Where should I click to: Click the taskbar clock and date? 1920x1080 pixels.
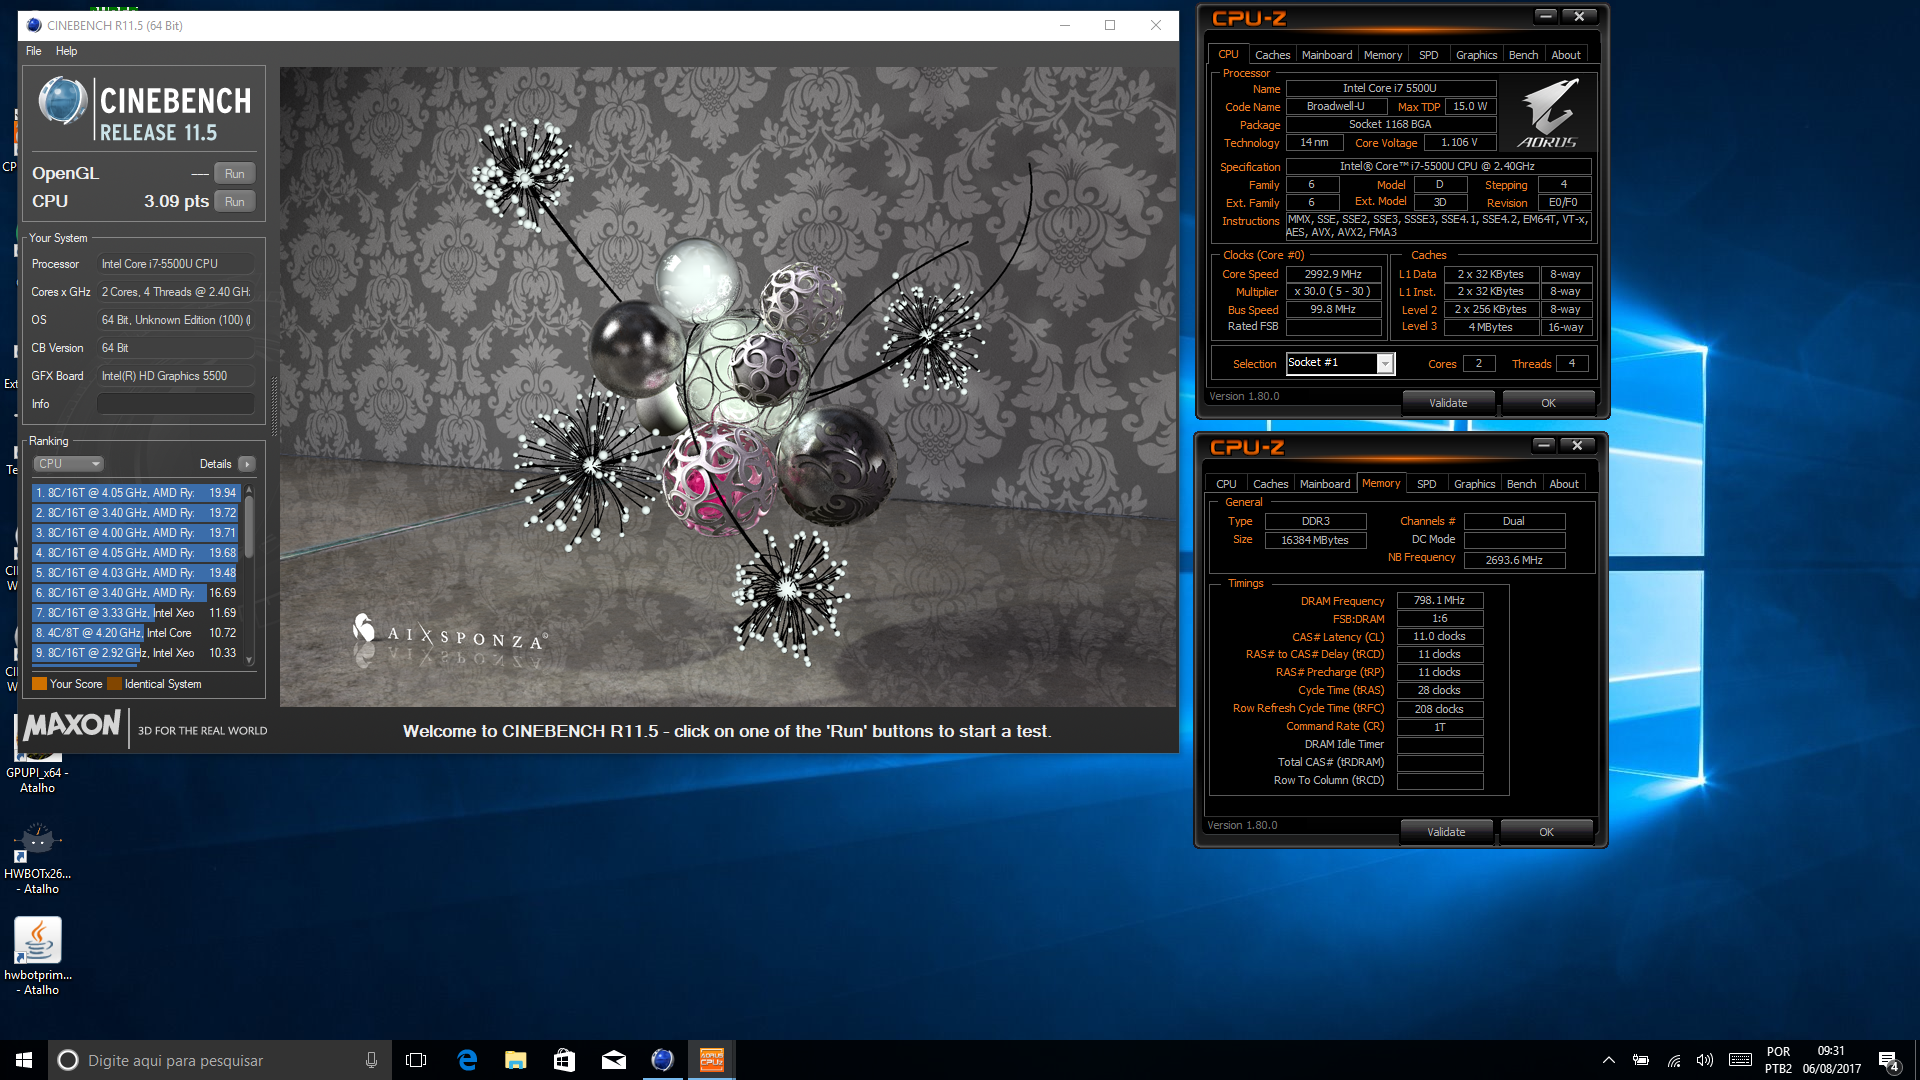[1832, 1060]
